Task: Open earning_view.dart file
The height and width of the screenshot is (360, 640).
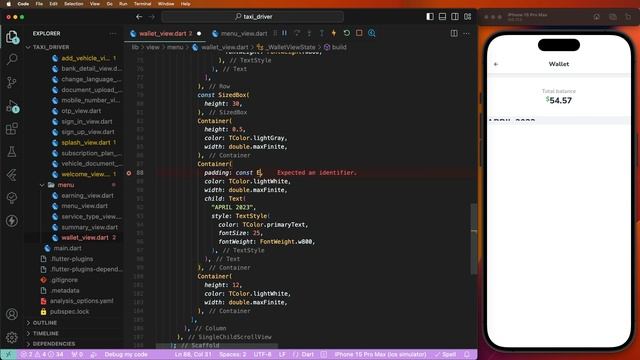Action: [x=87, y=196]
